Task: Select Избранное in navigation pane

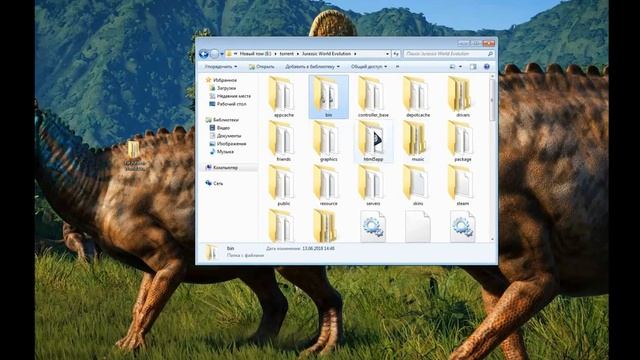Action: 225,80
